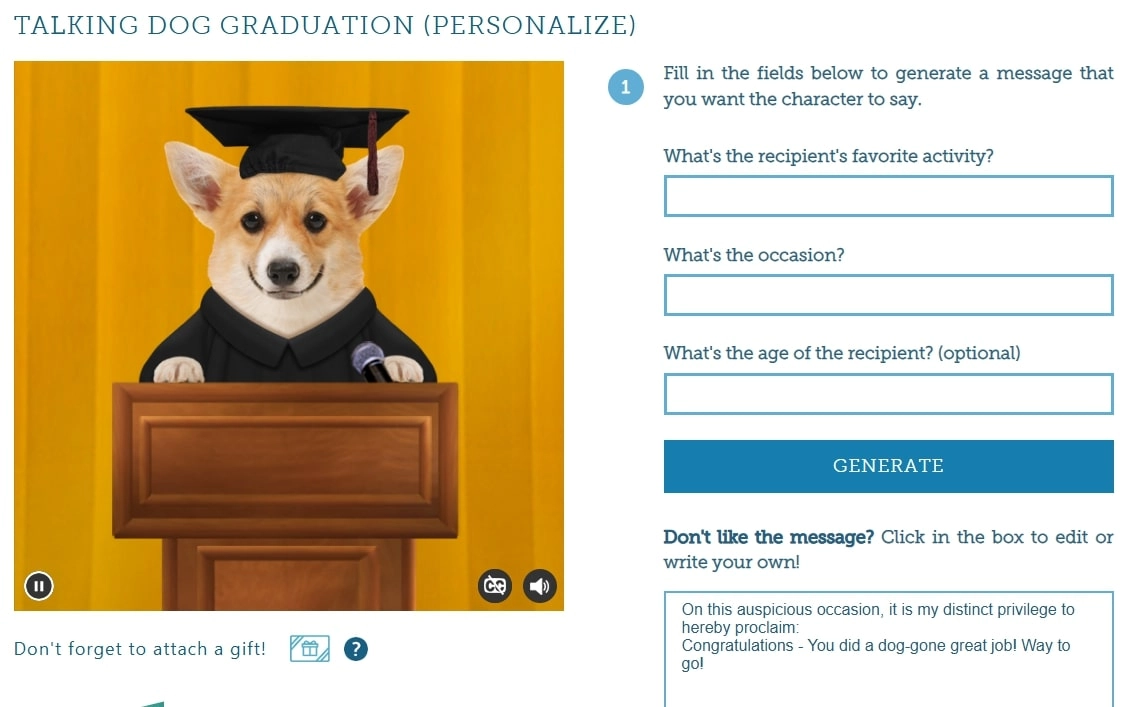Focus the favorite activity input field
The width and height of the screenshot is (1142, 707).
point(888,196)
